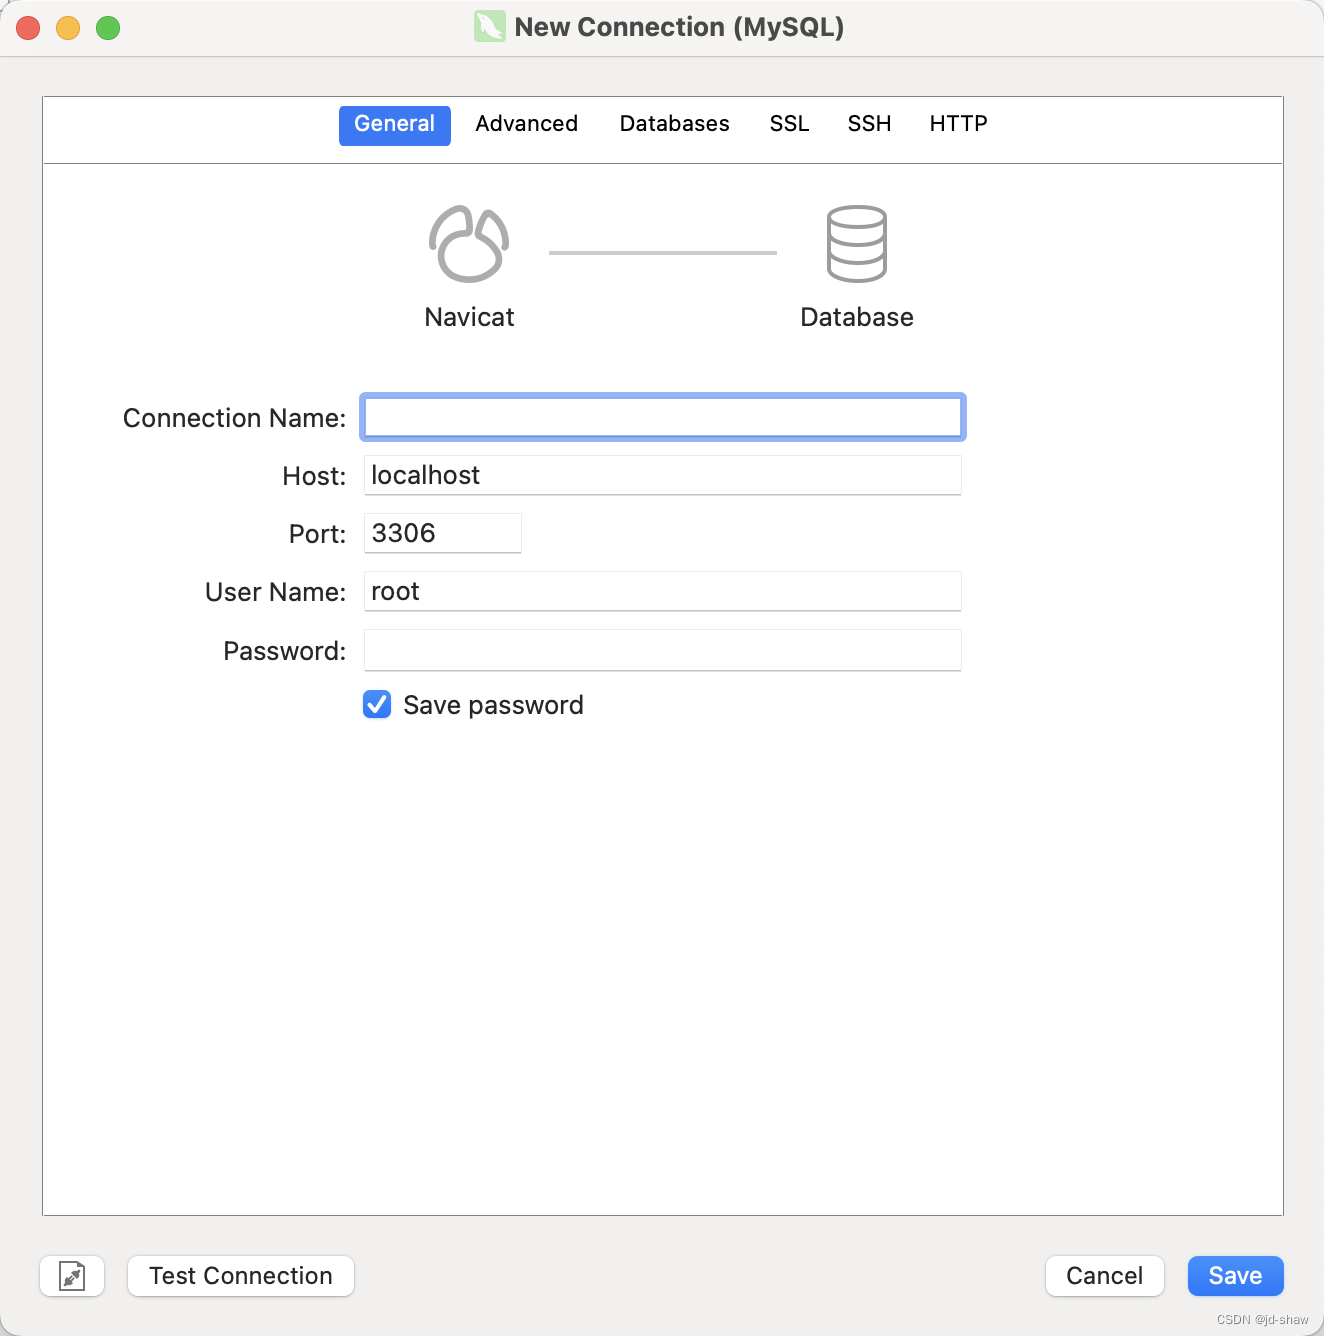The width and height of the screenshot is (1324, 1336).
Task: Click the connection profile icon button
Action: click(72, 1276)
